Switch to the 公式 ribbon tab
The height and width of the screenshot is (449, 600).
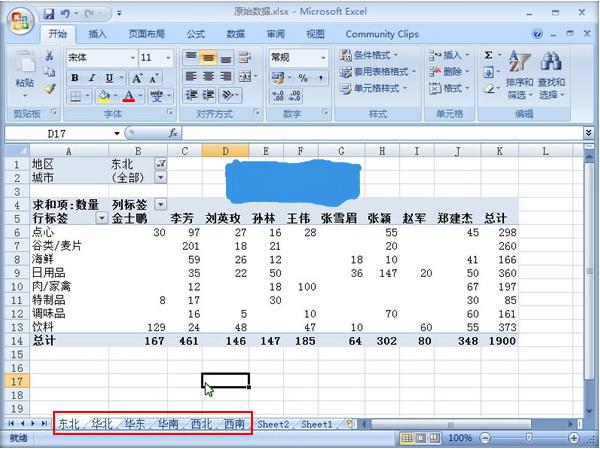[196, 34]
